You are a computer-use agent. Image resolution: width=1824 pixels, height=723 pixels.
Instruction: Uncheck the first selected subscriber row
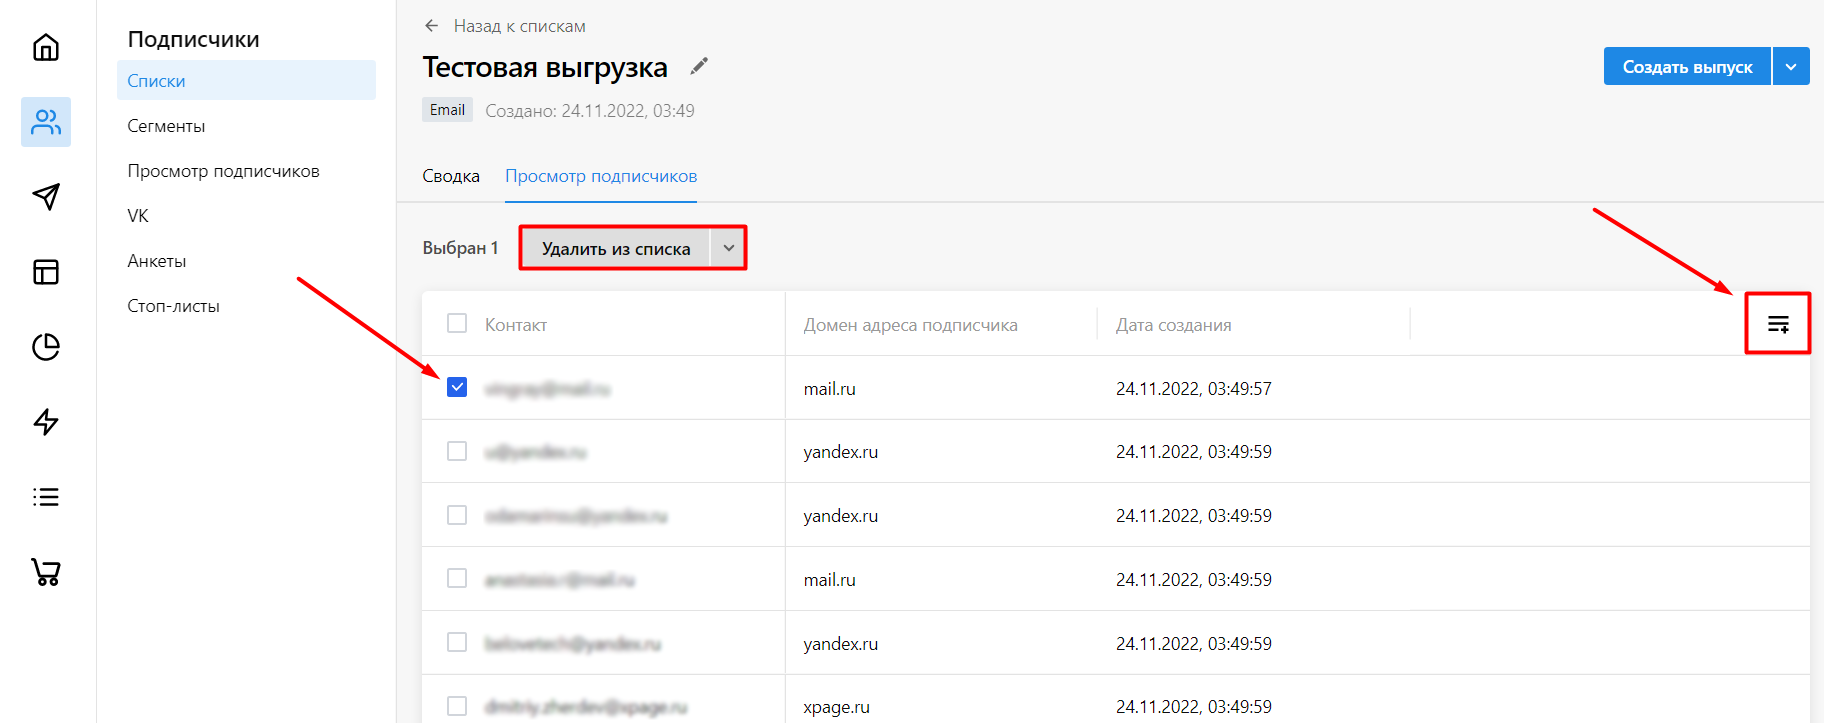coord(457,387)
